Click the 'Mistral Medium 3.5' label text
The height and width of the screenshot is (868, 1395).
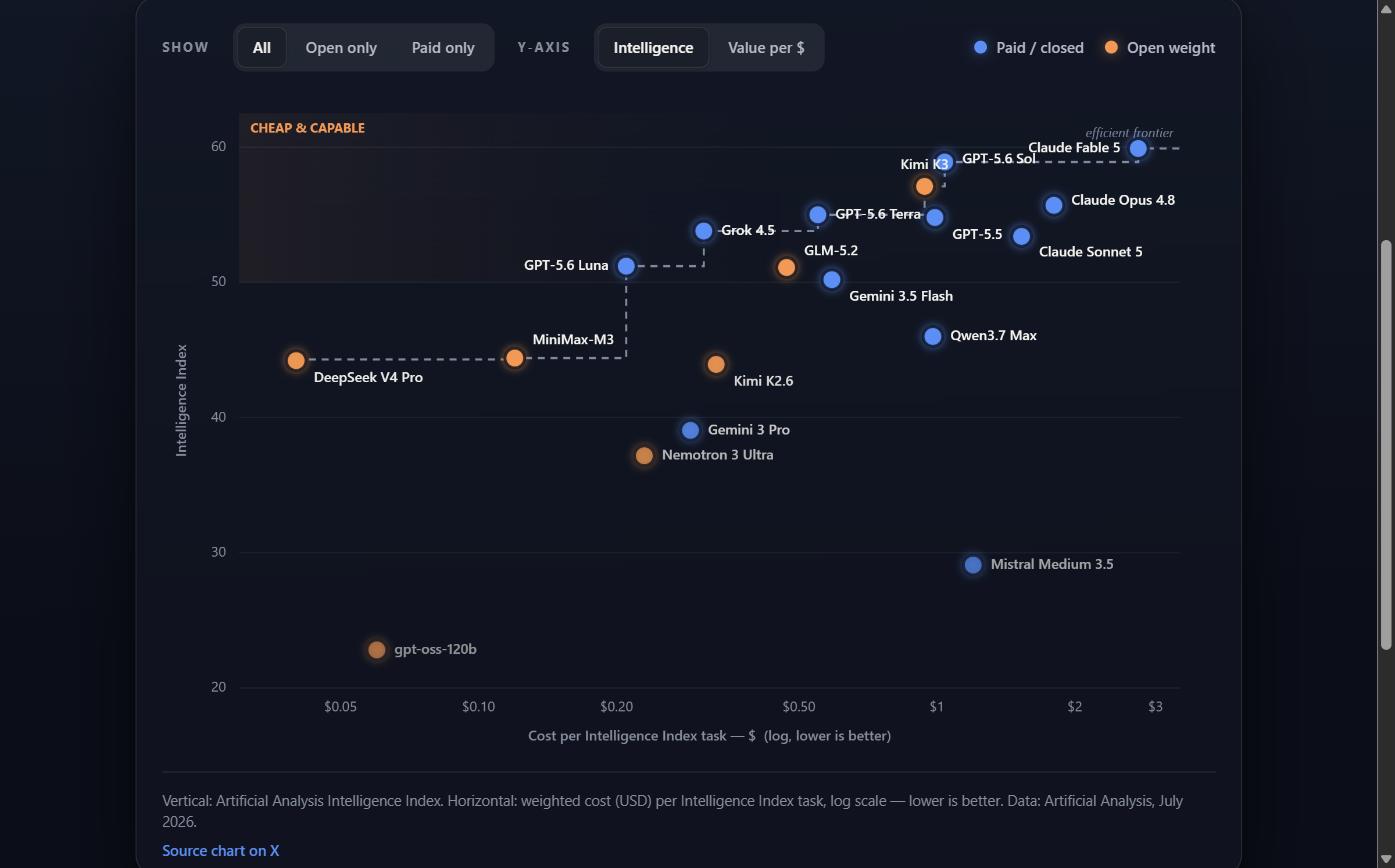pyautogui.click(x=1052, y=564)
